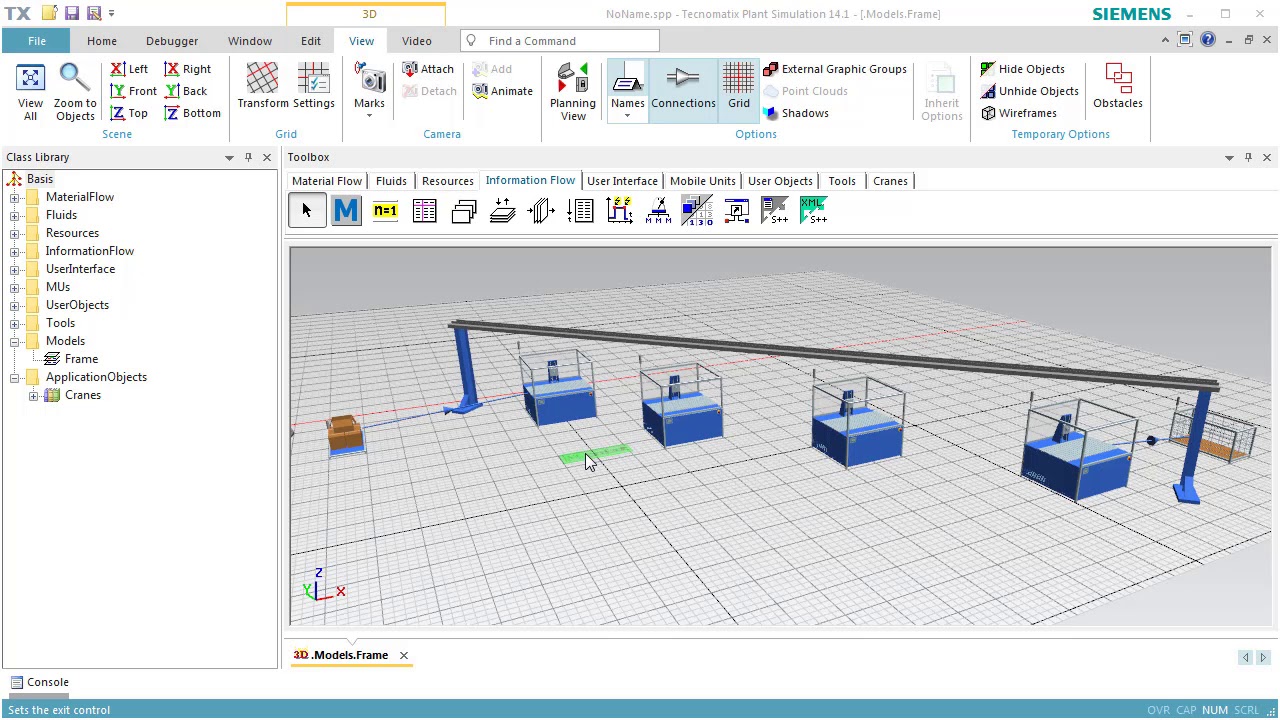Viewport: 1280px width, 720px height.
Task: Toggle Planning View mode
Action: pos(573,92)
